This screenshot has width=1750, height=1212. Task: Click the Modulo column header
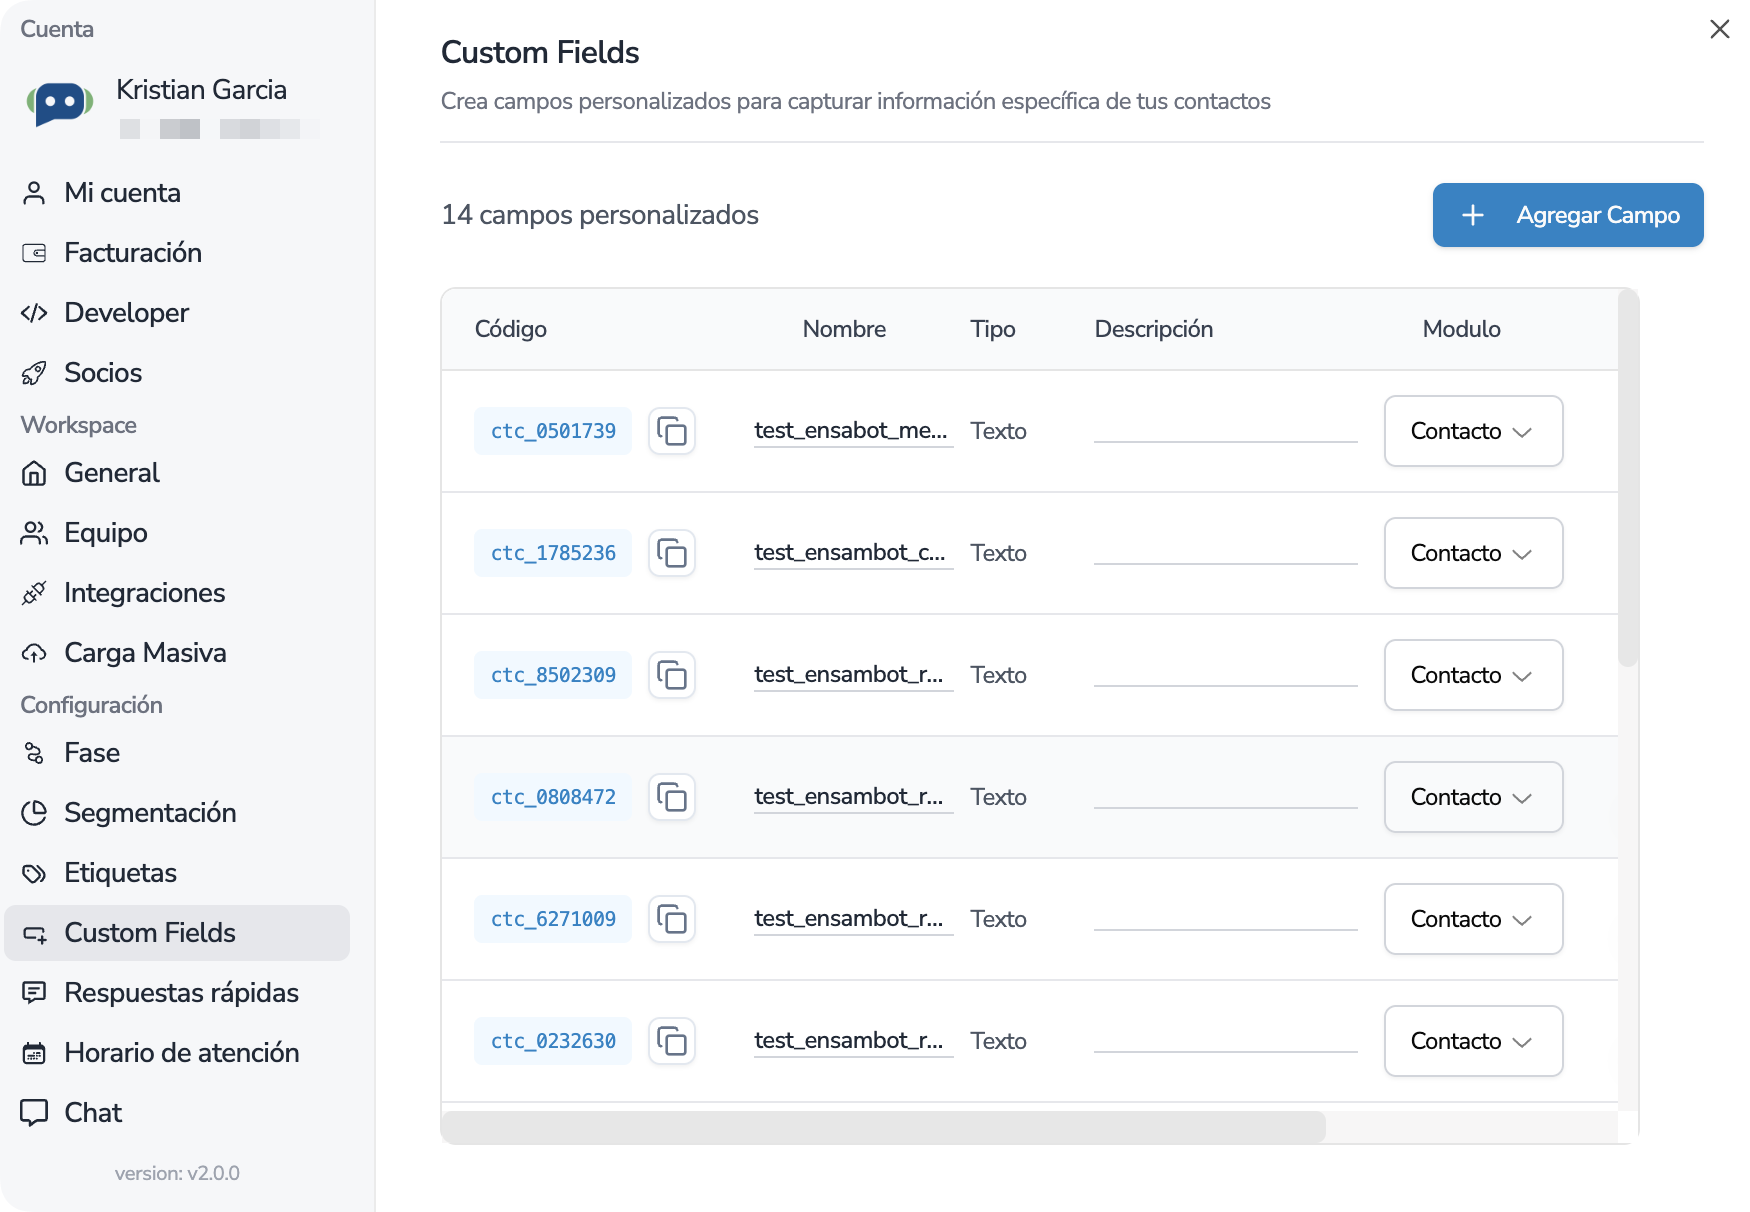[1461, 329]
